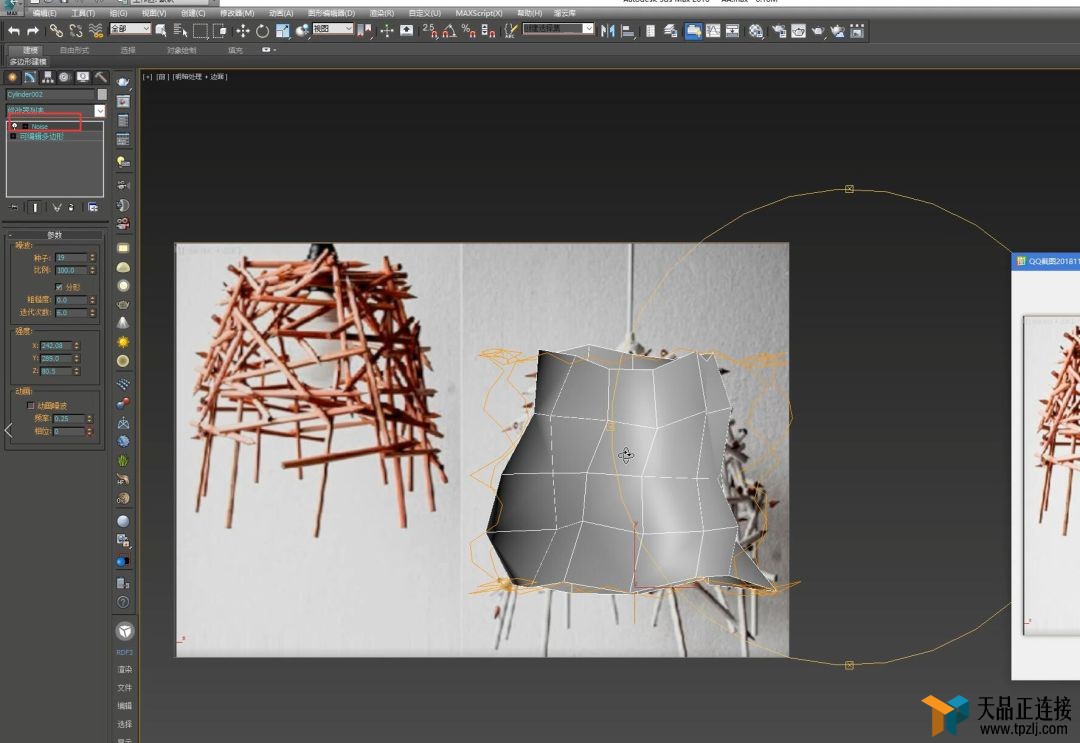This screenshot has height=743, width=1080.
Task: Click the 比例 scale spinner arrows
Action: 92,270
